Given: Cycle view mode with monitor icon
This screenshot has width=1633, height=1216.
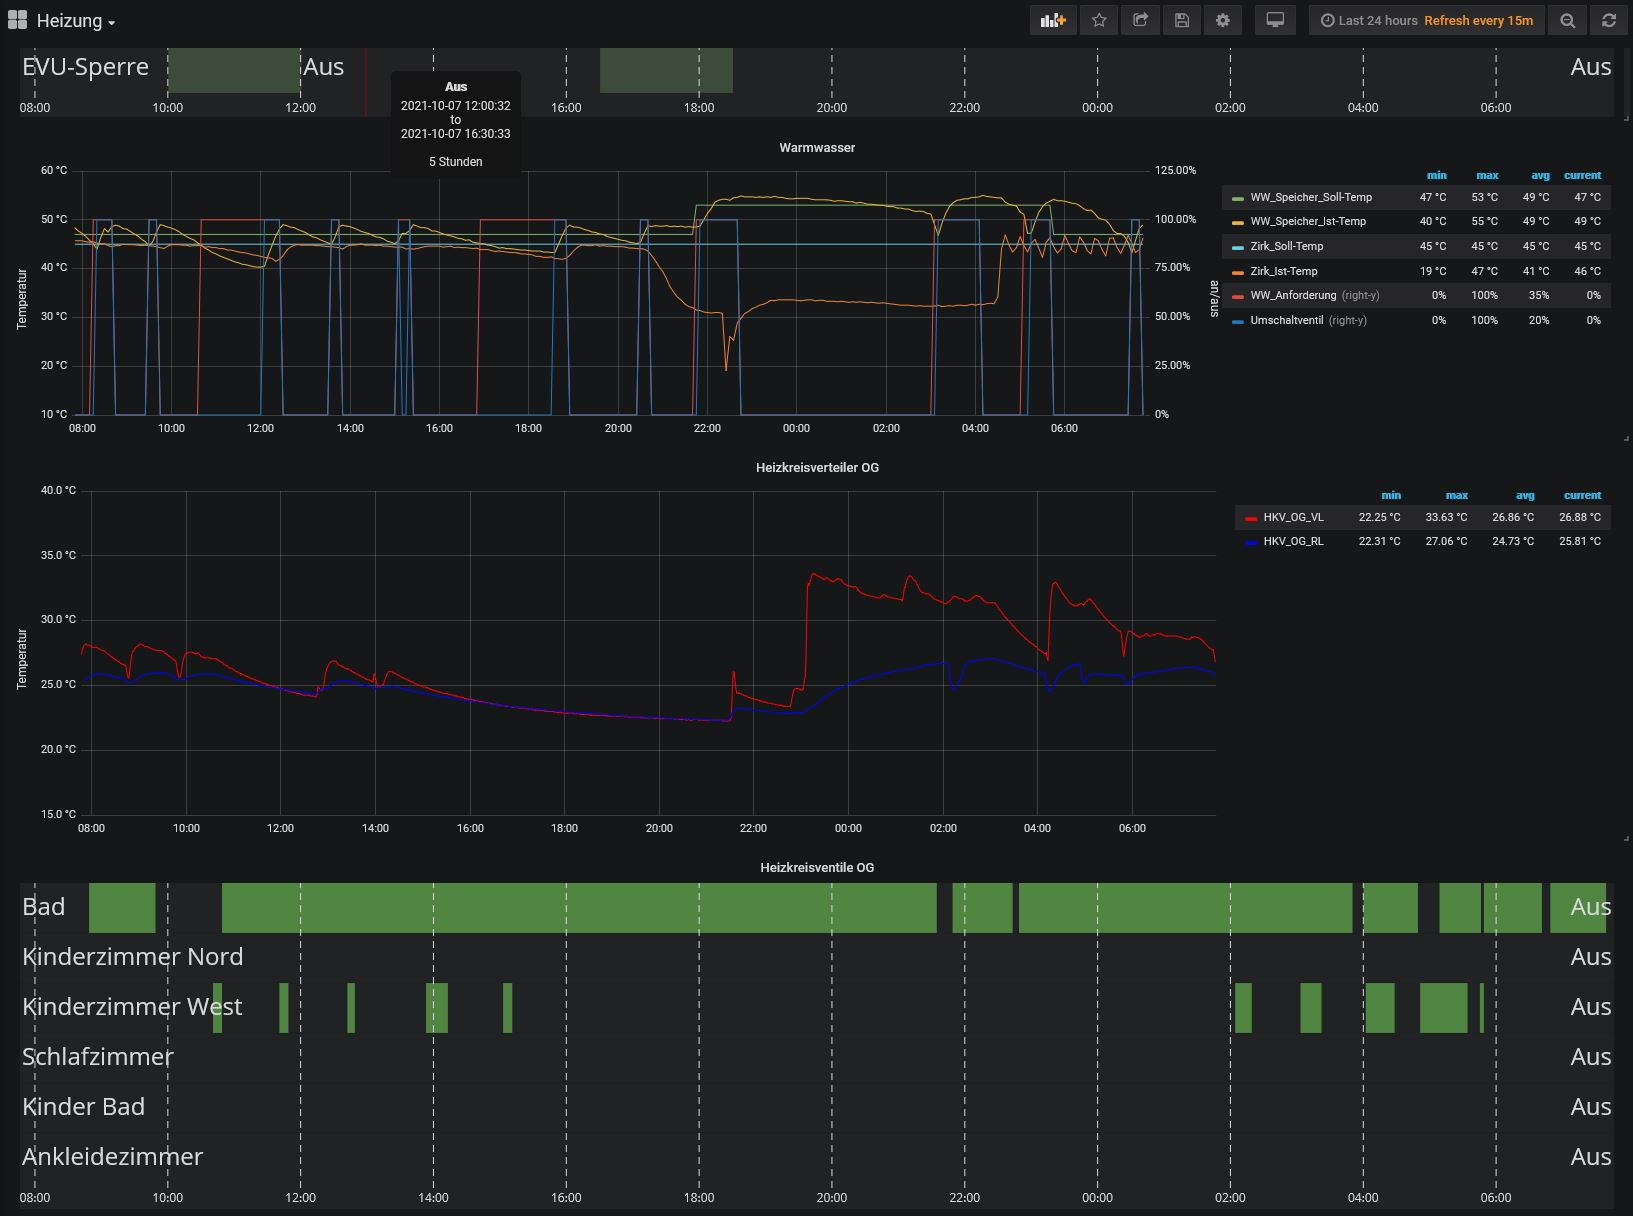Looking at the screenshot, I should coord(1275,20).
